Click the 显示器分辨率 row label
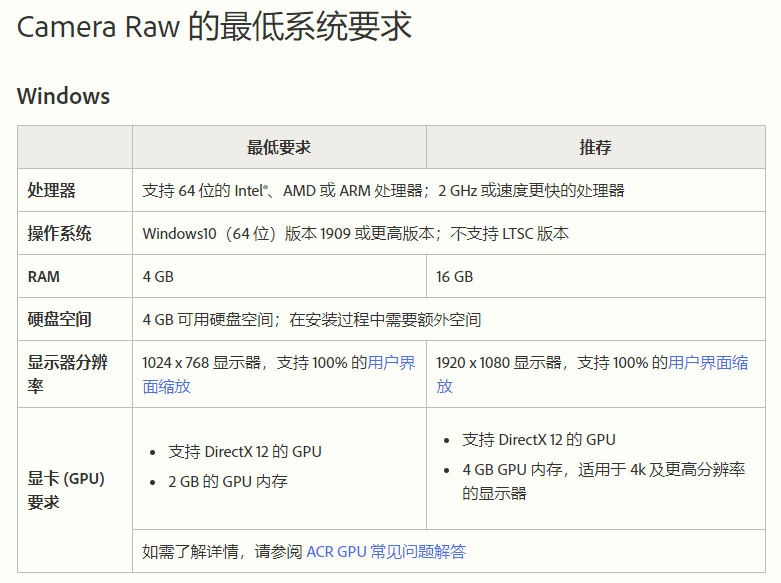The height and width of the screenshot is (583, 781). point(67,374)
